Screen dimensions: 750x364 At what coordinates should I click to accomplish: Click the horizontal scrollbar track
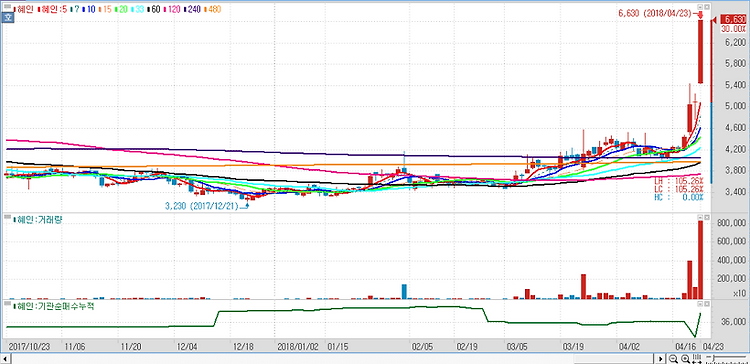332,359
